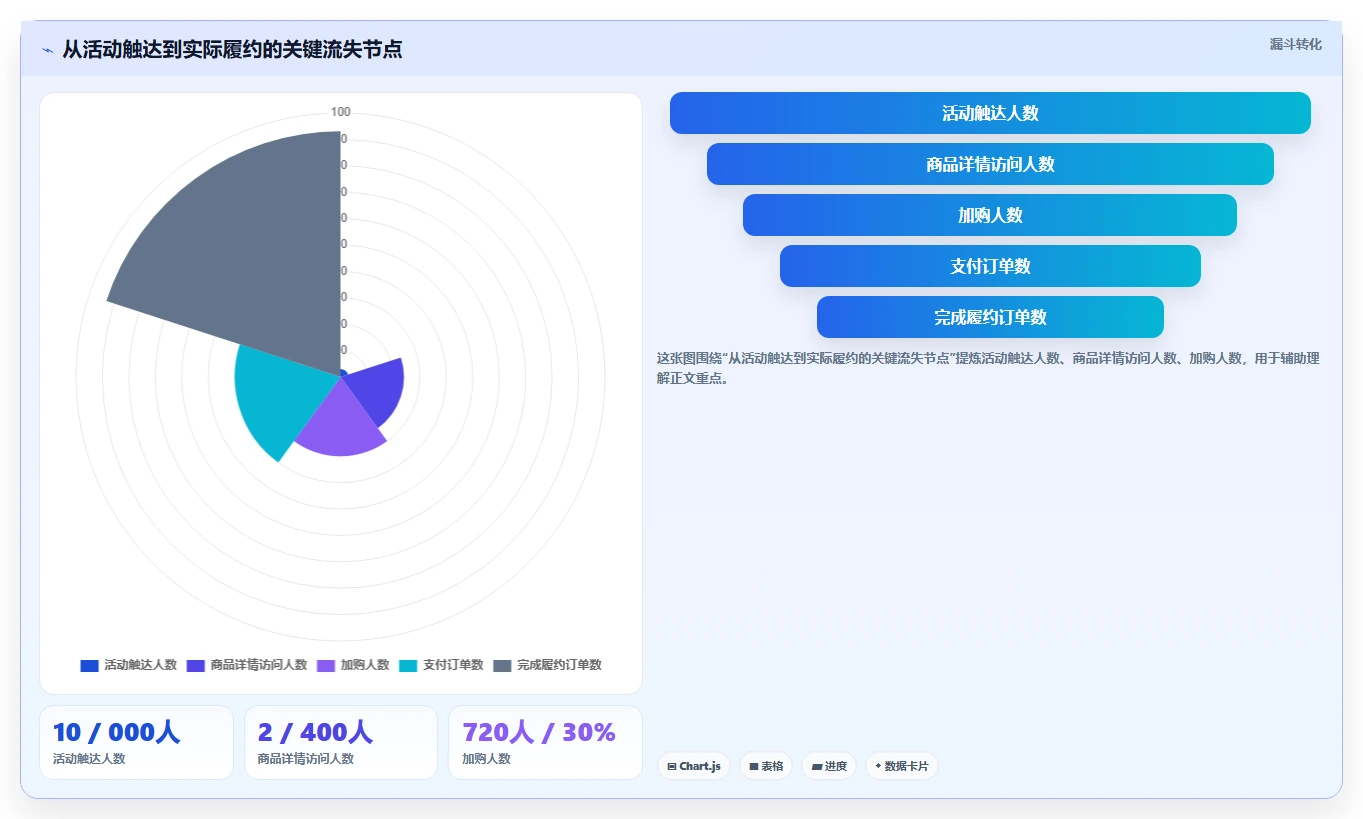Click the 漏斗转化 label in header
This screenshot has height=819, width=1363.
click(x=1296, y=44)
